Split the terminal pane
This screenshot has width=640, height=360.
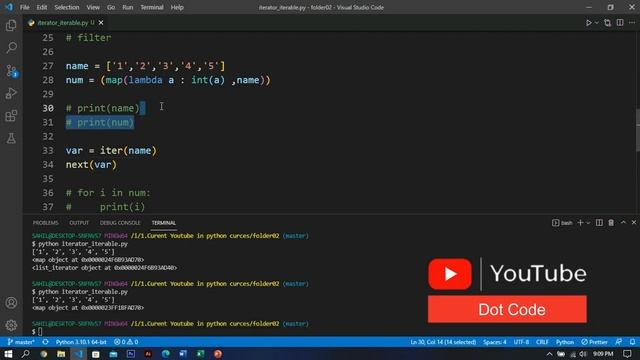coord(599,222)
